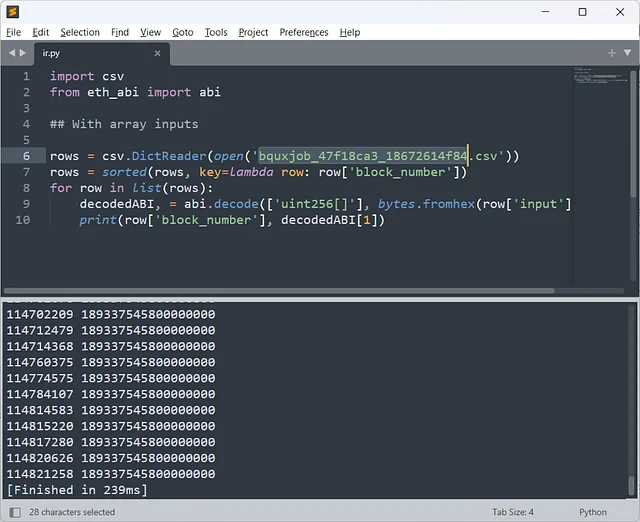Click output row starting 114814583
The width and height of the screenshot is (640, 522).
[x=111, y=410]
